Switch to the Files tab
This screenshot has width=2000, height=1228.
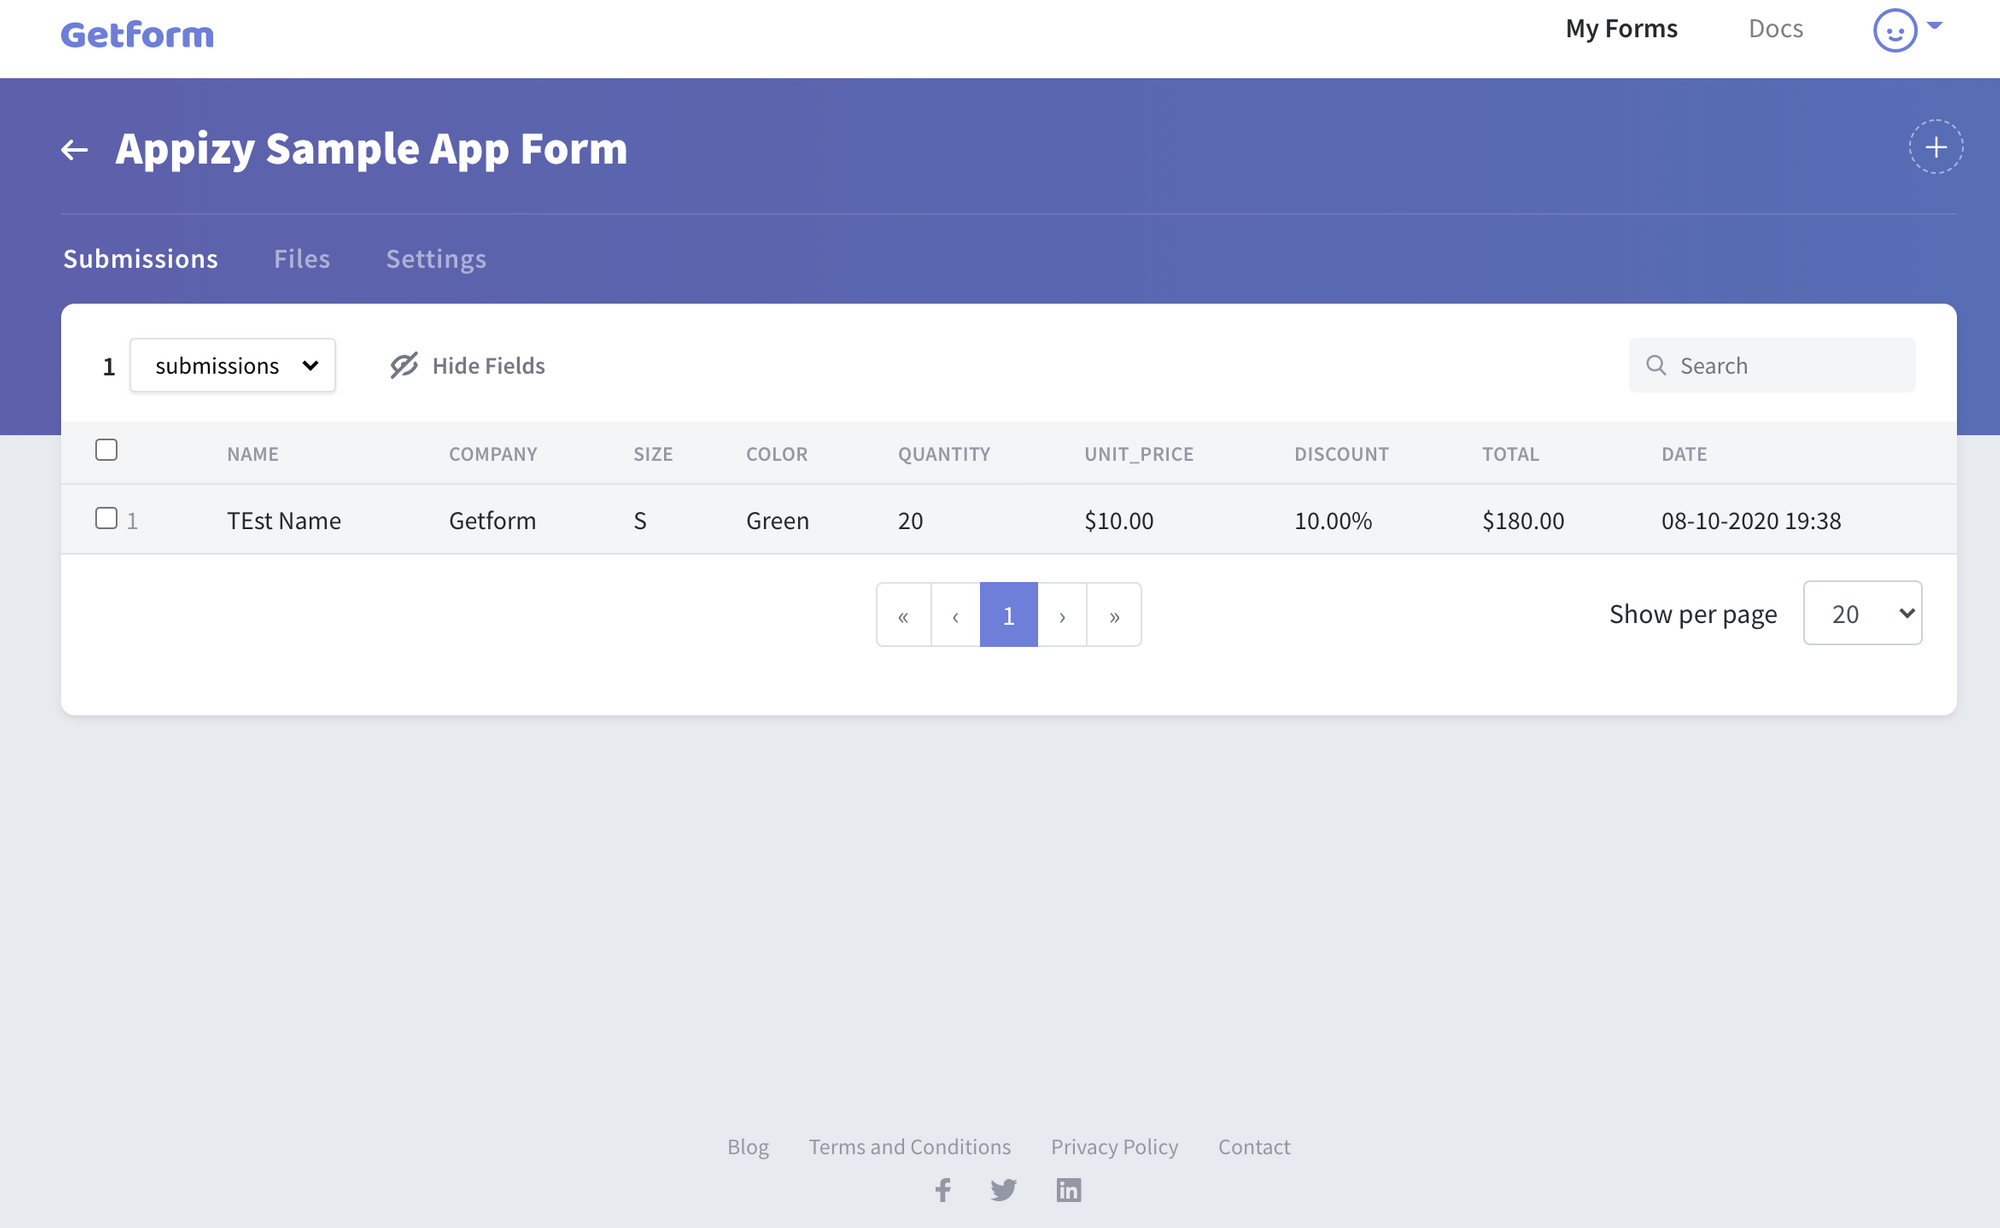[x=301, y=257]
